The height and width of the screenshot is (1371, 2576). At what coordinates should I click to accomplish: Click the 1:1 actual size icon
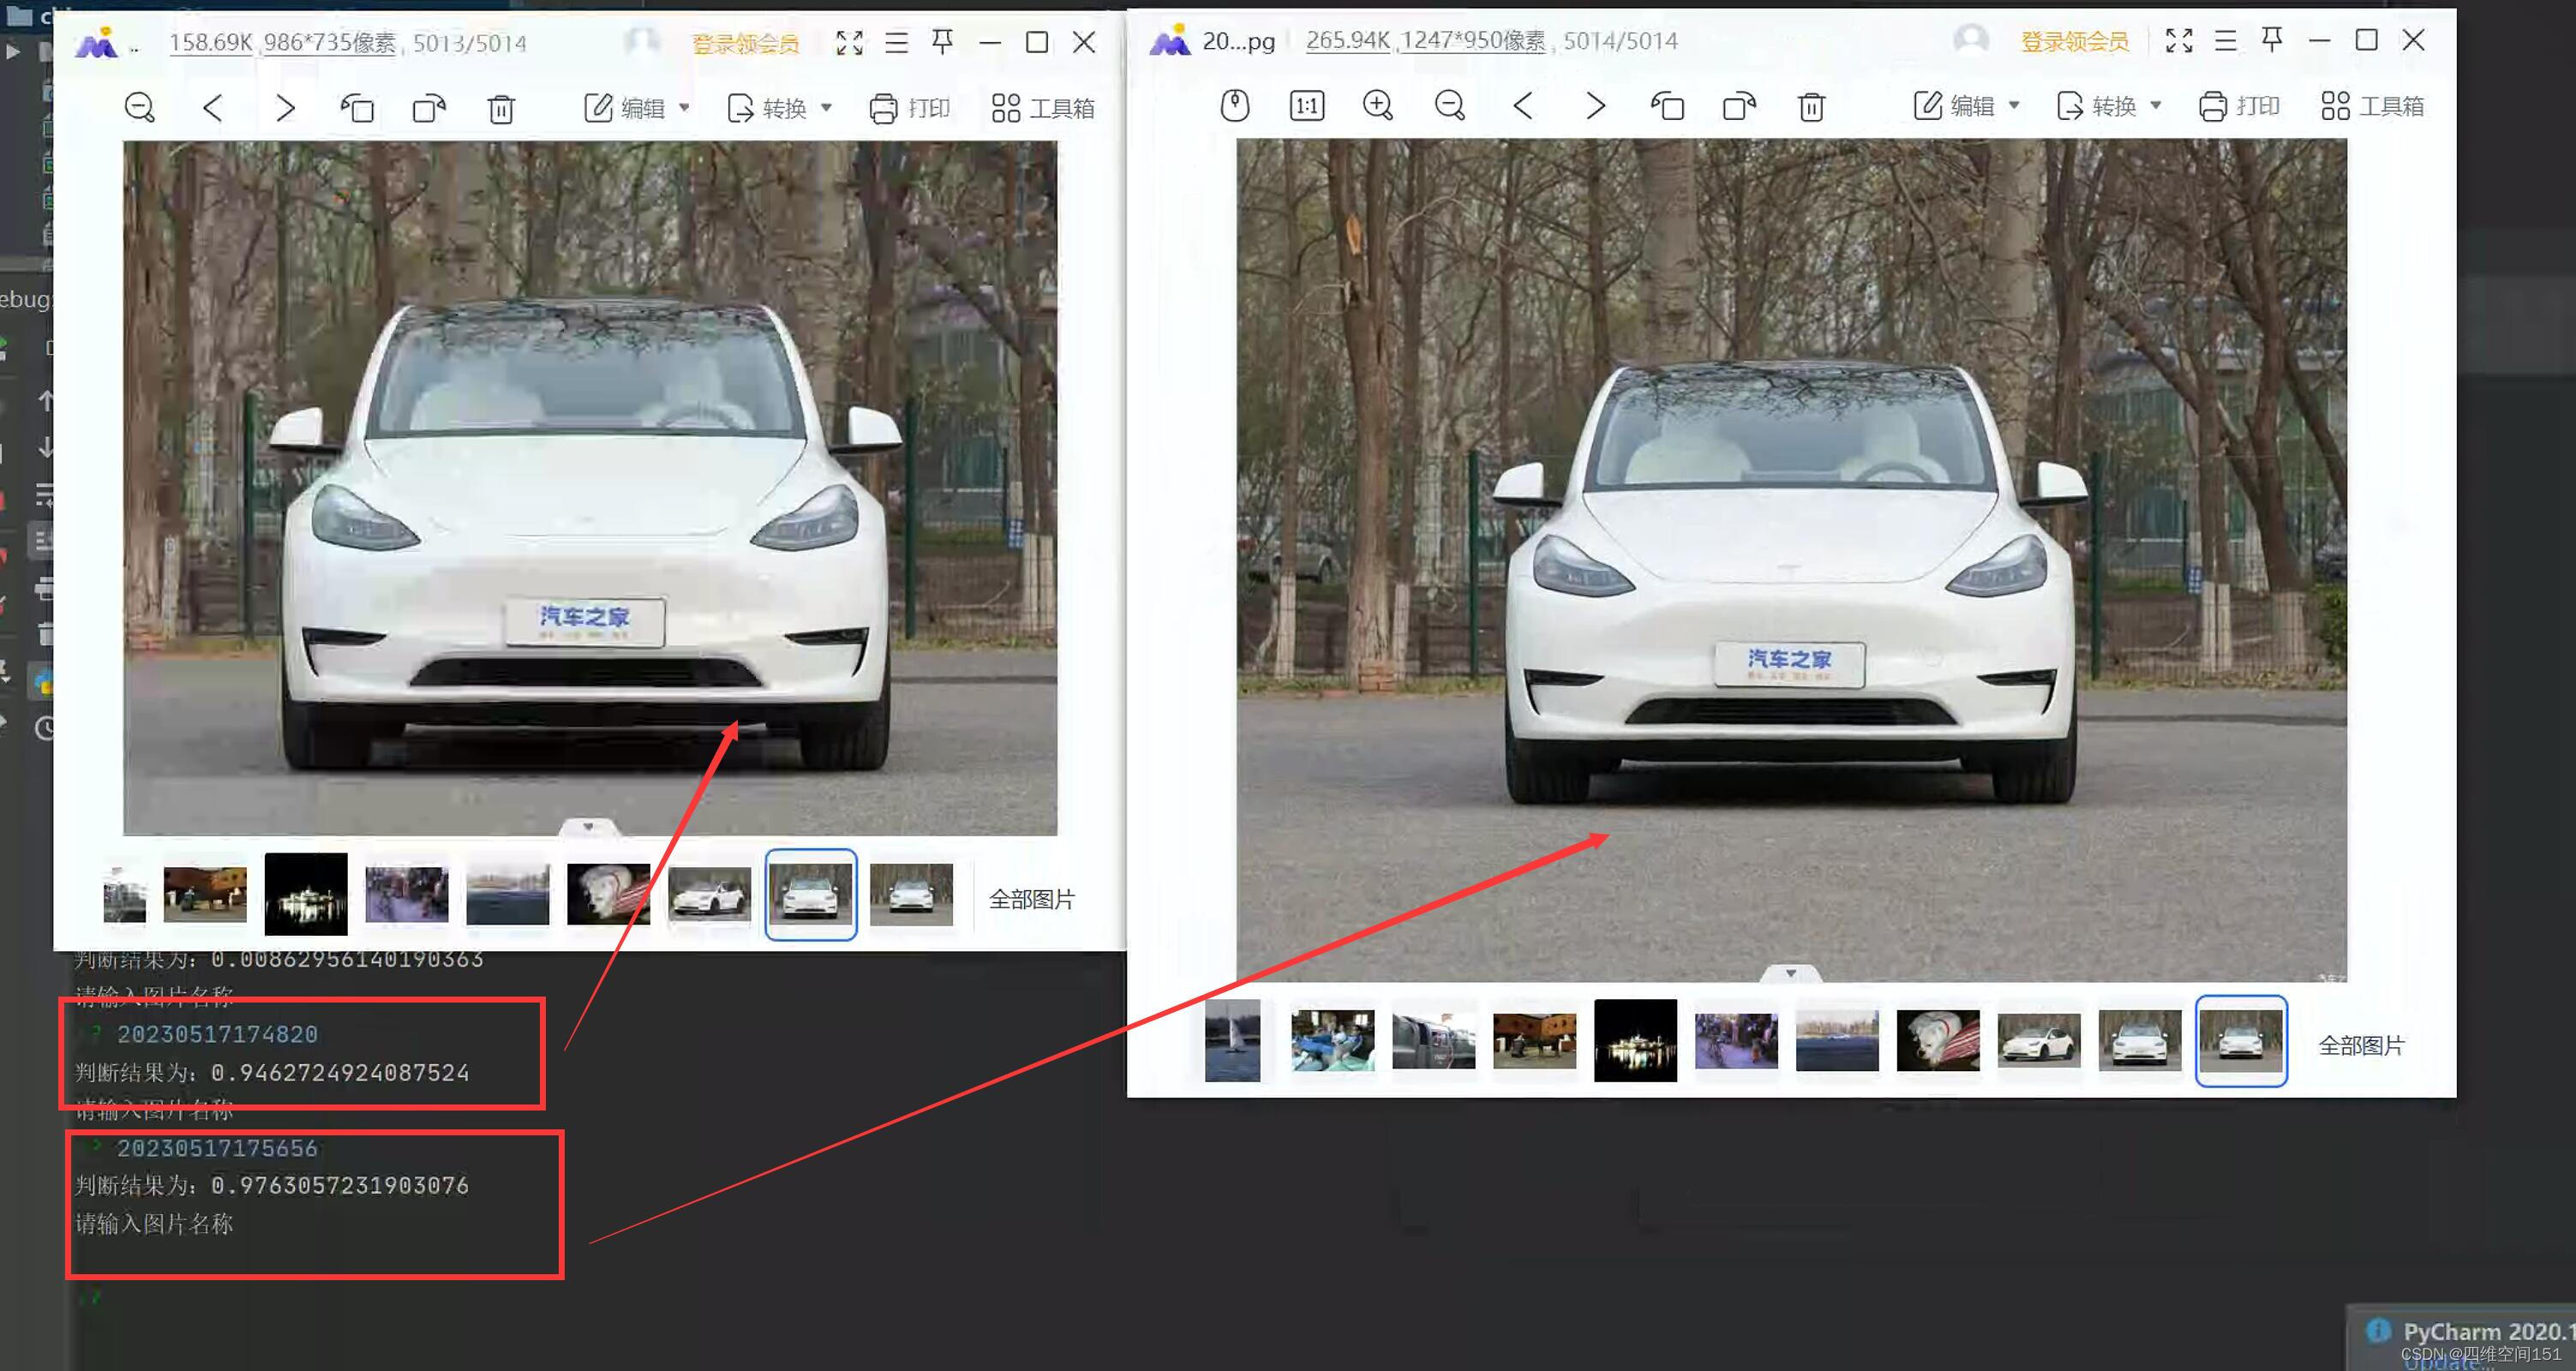point(1306,105)
